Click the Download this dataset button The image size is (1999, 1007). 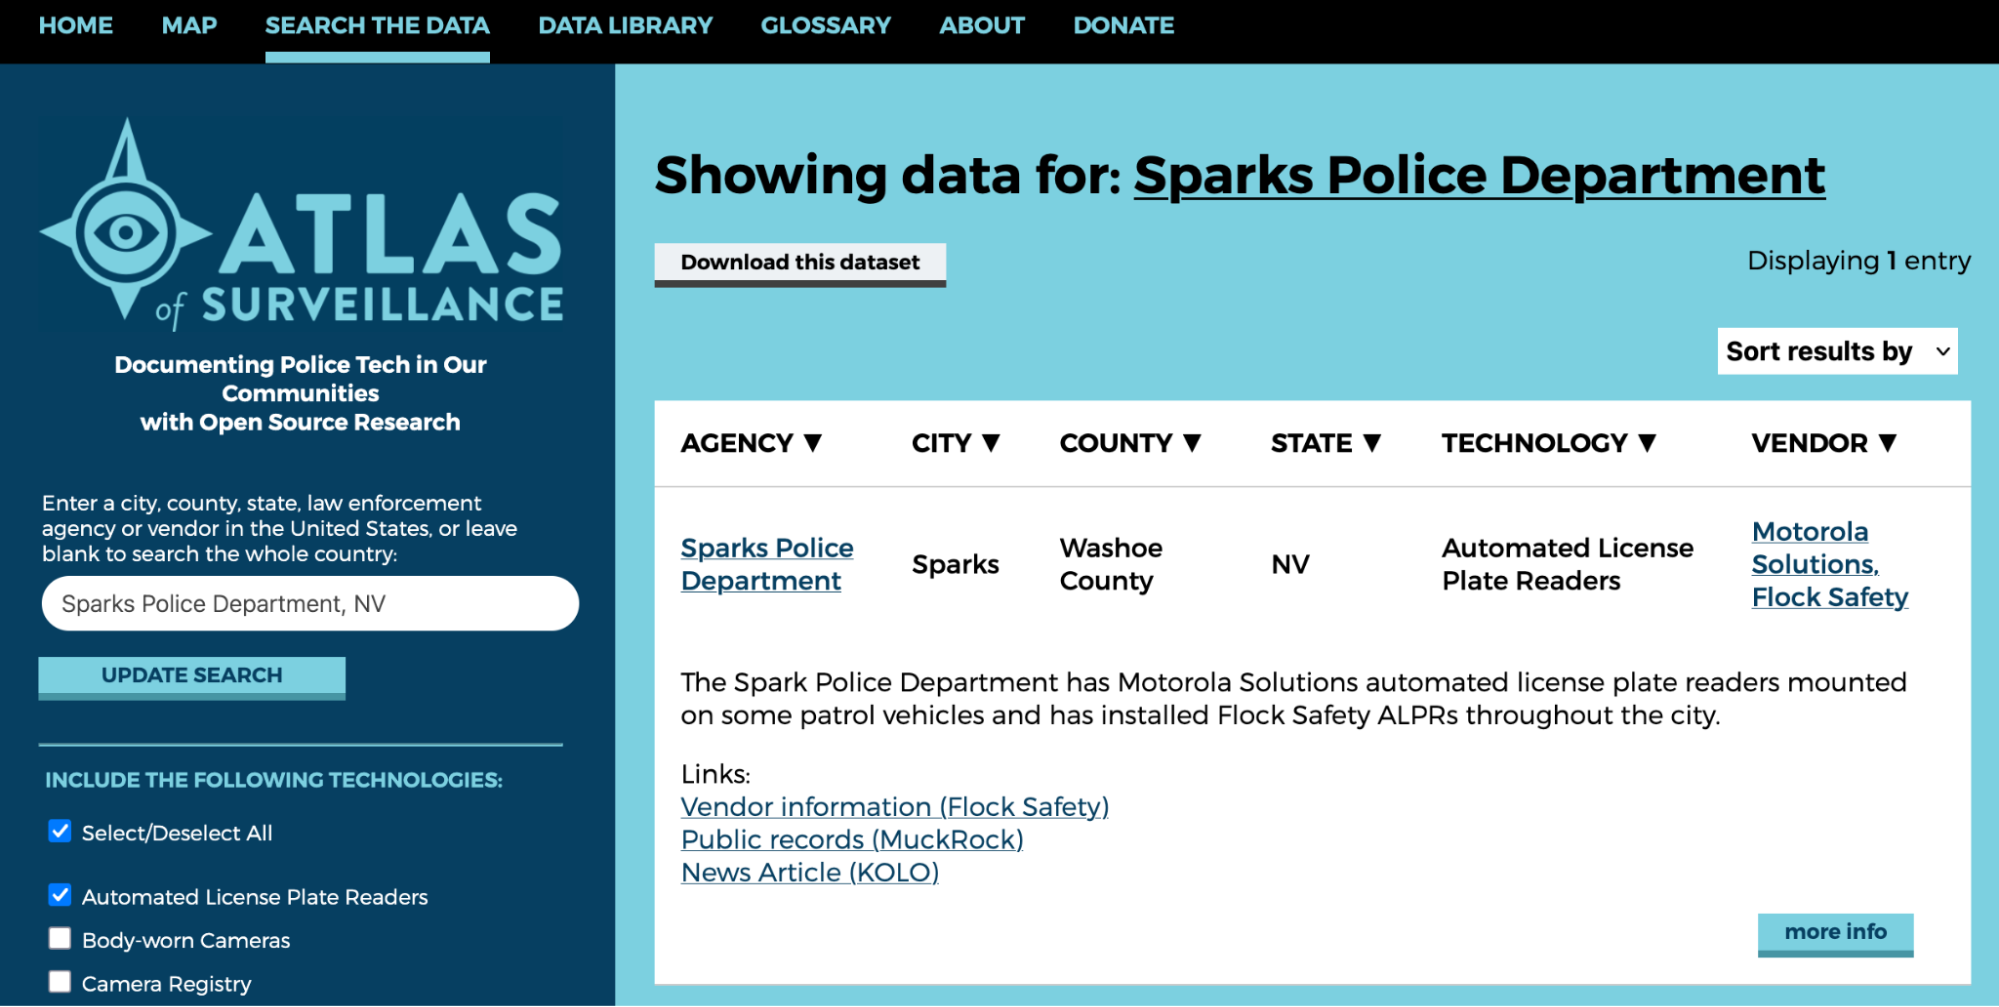click(x=800, y=264)
